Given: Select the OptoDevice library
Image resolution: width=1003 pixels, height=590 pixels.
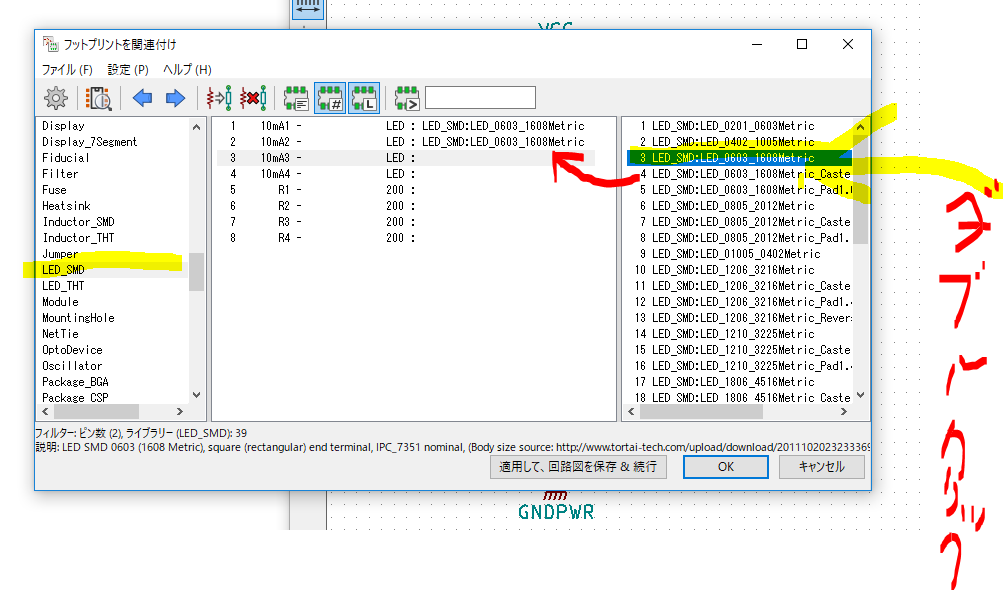Looking at the screenshot, I should 72,349.
